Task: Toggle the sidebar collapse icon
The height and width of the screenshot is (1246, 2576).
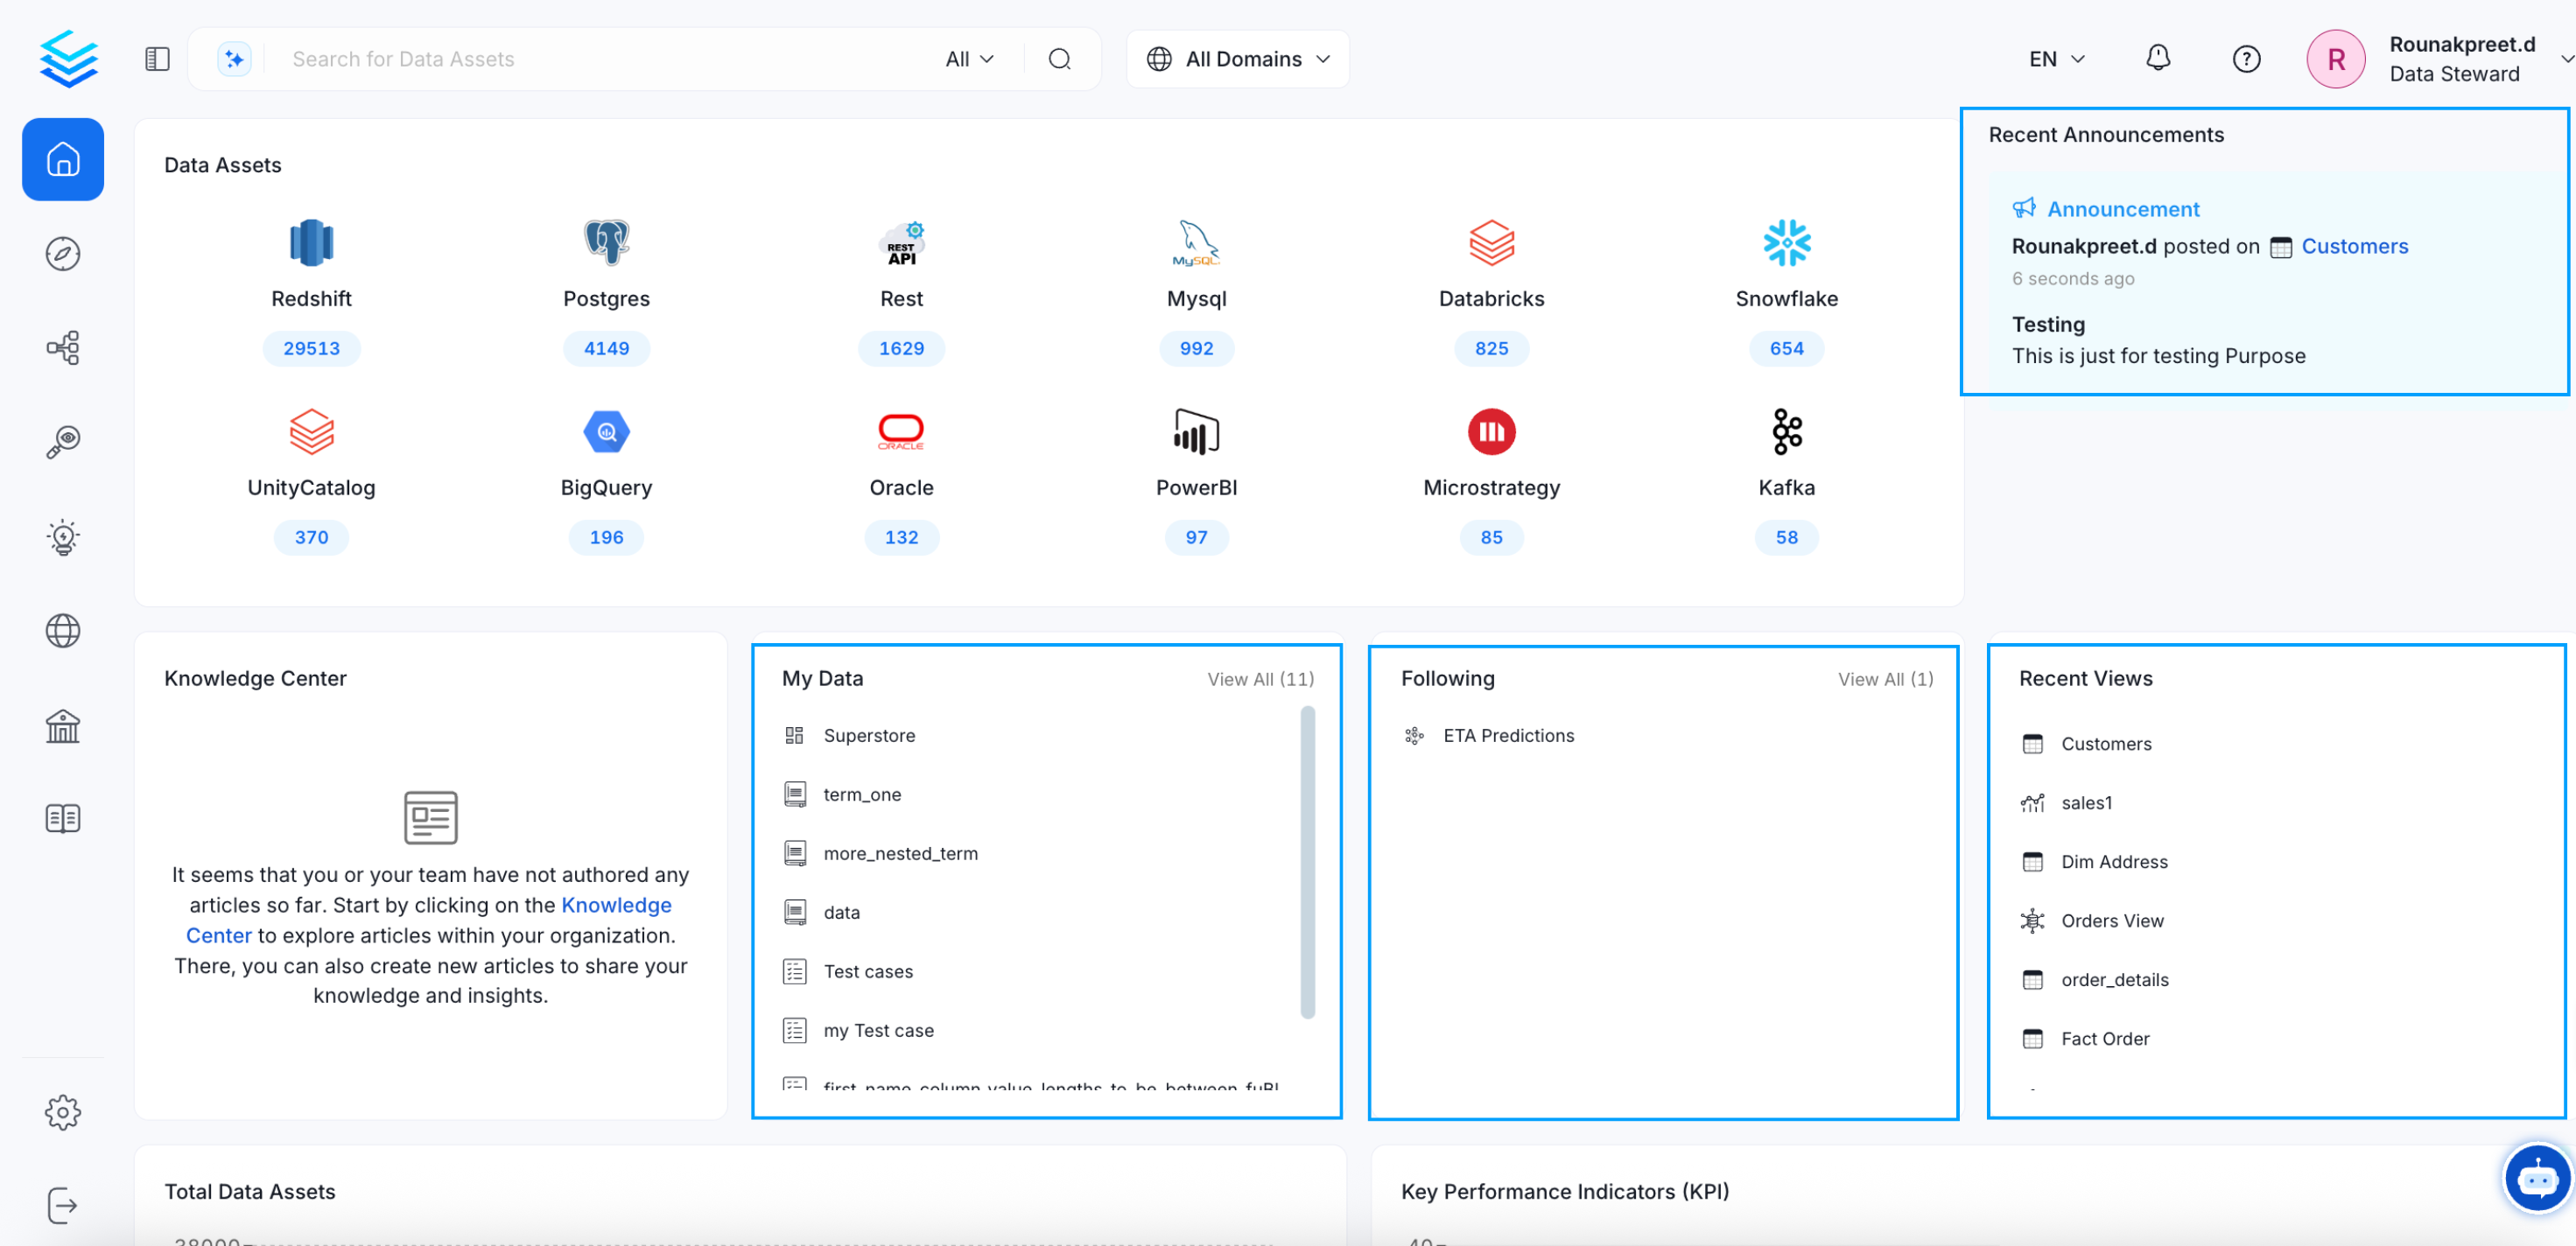Action: click(157, 59)
